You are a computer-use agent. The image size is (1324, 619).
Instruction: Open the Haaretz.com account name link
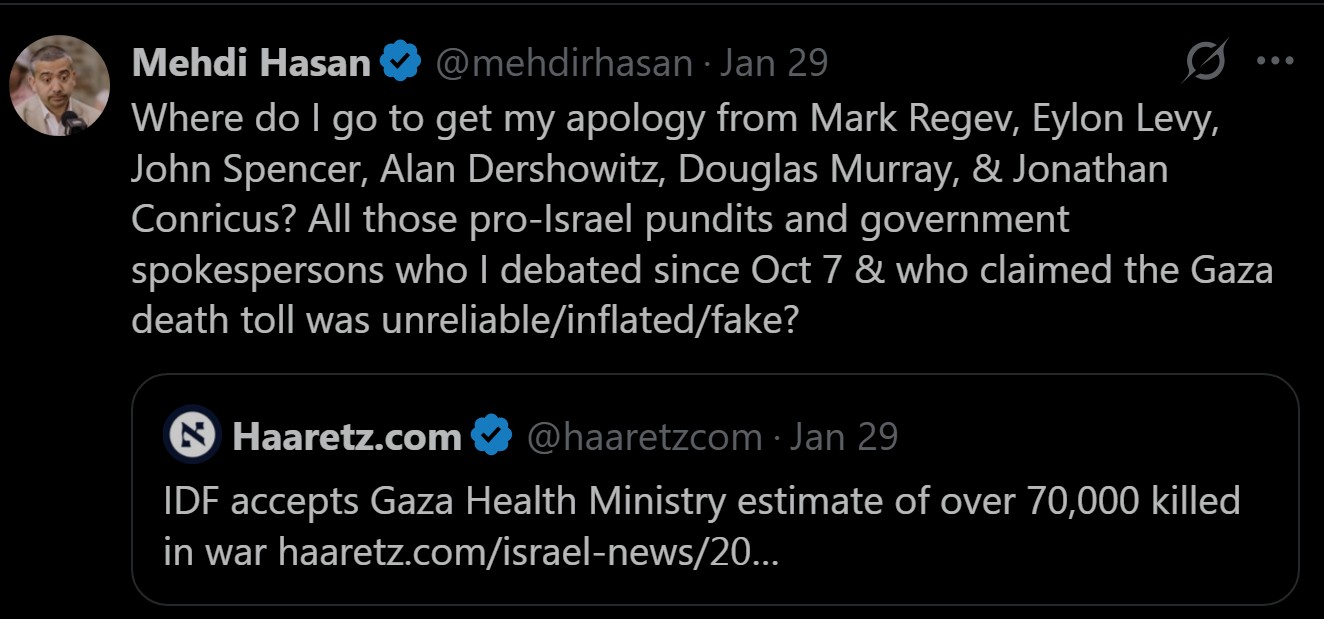pyautogui.click(x=347, y=437)
